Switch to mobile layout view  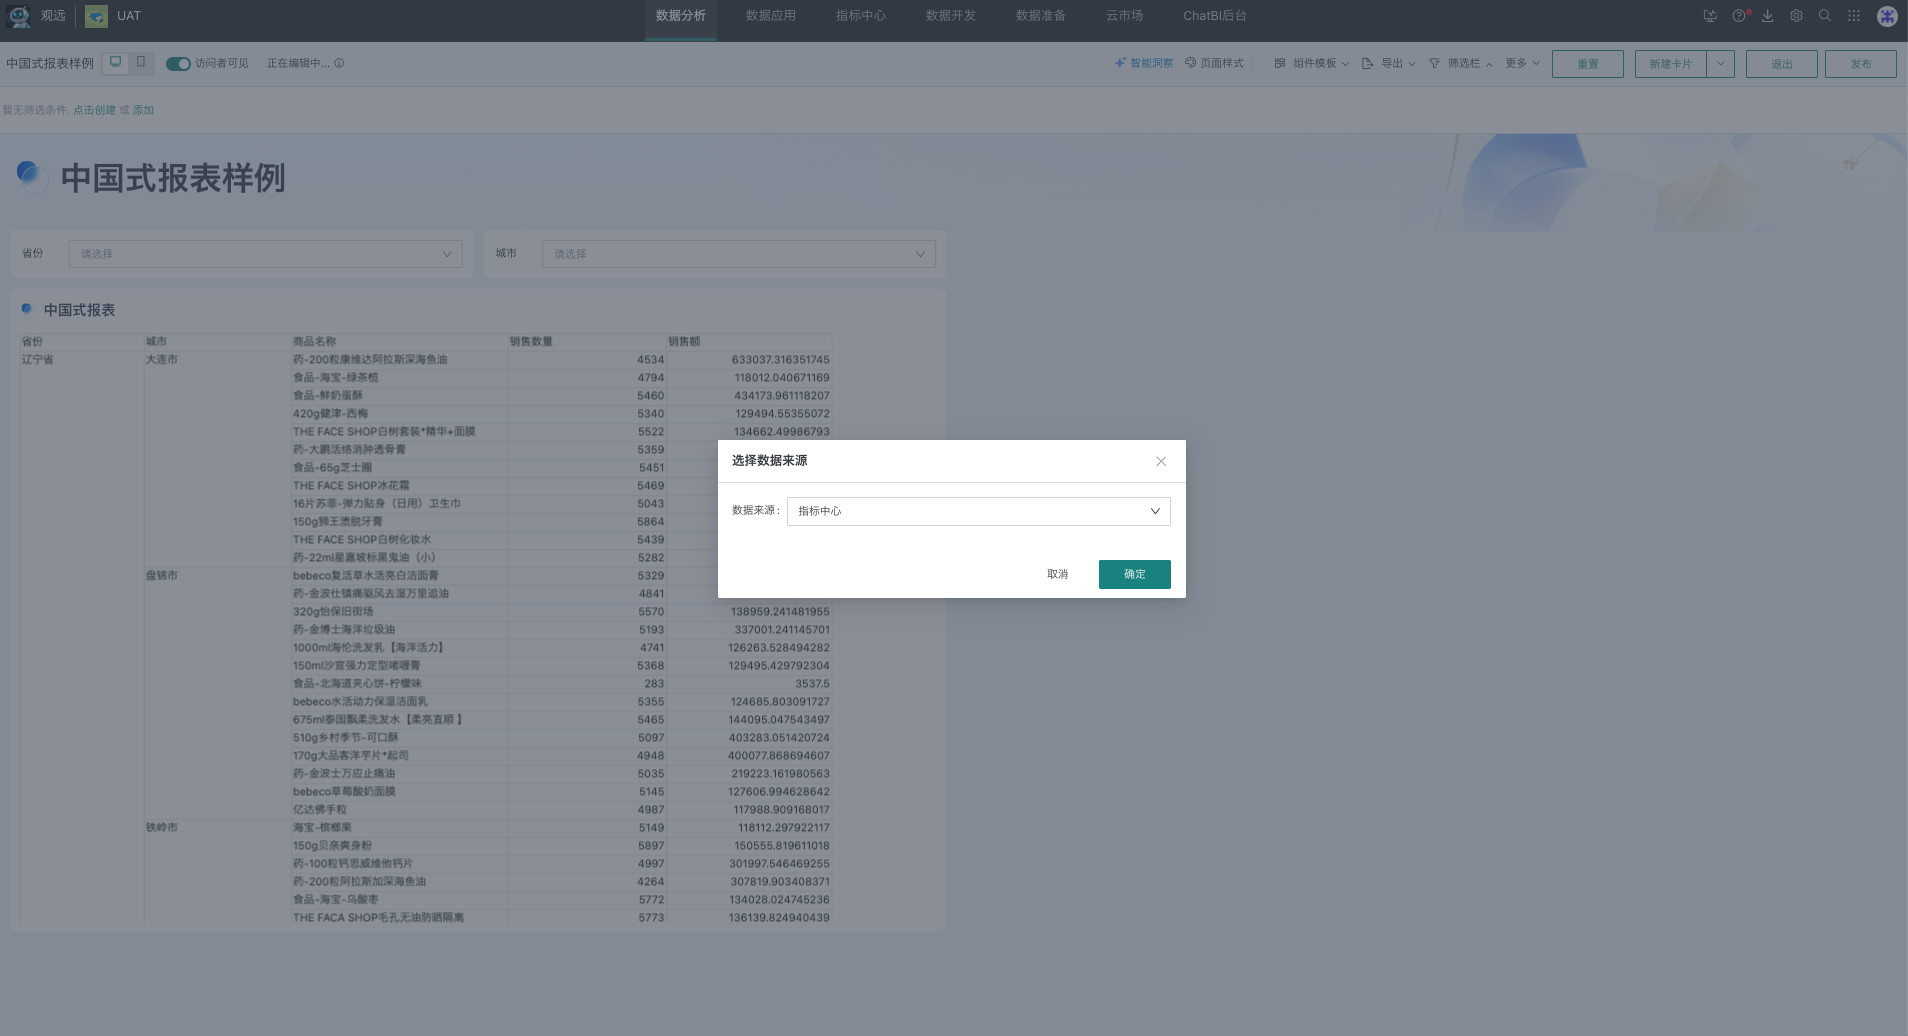(x=141, y=62)
